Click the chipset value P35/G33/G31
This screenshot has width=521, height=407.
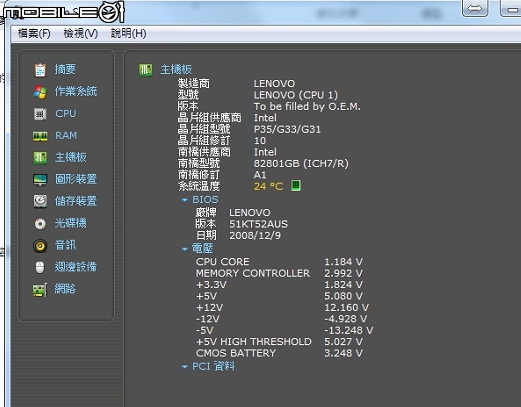[x=287, y=129]
